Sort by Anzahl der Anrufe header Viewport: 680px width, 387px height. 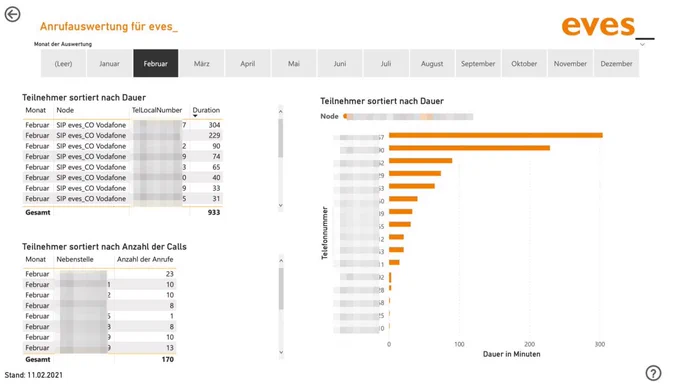tap(145, 259)
